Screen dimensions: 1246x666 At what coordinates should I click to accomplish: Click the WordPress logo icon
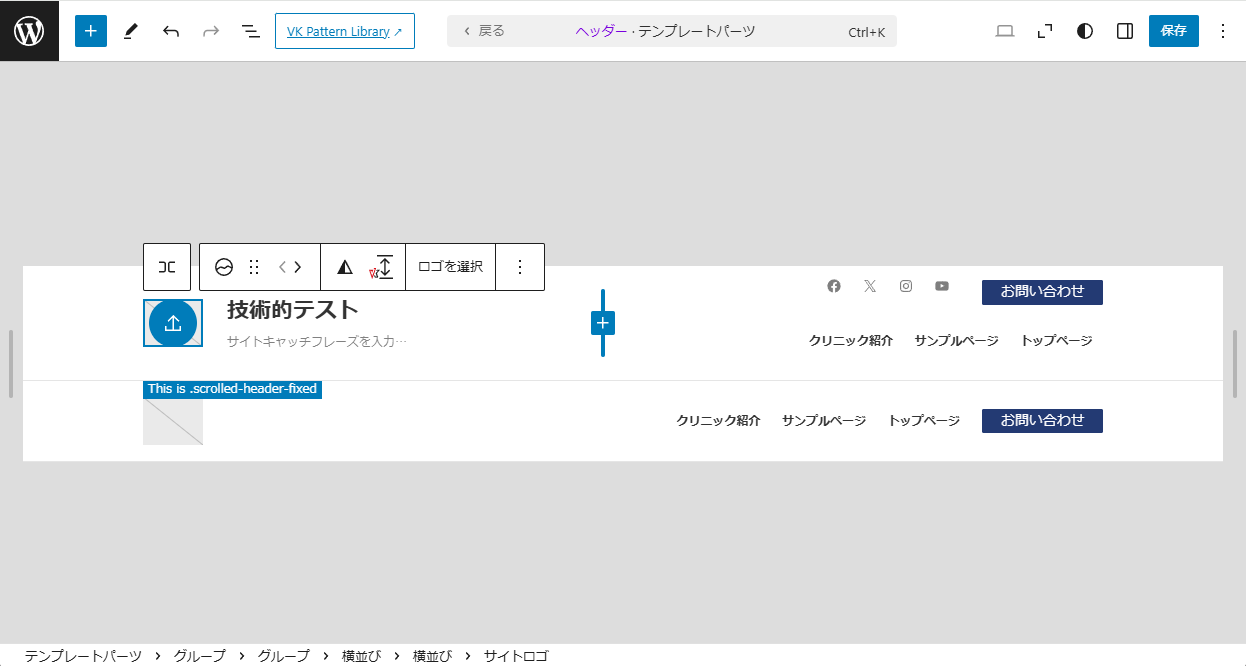point(29,31)
